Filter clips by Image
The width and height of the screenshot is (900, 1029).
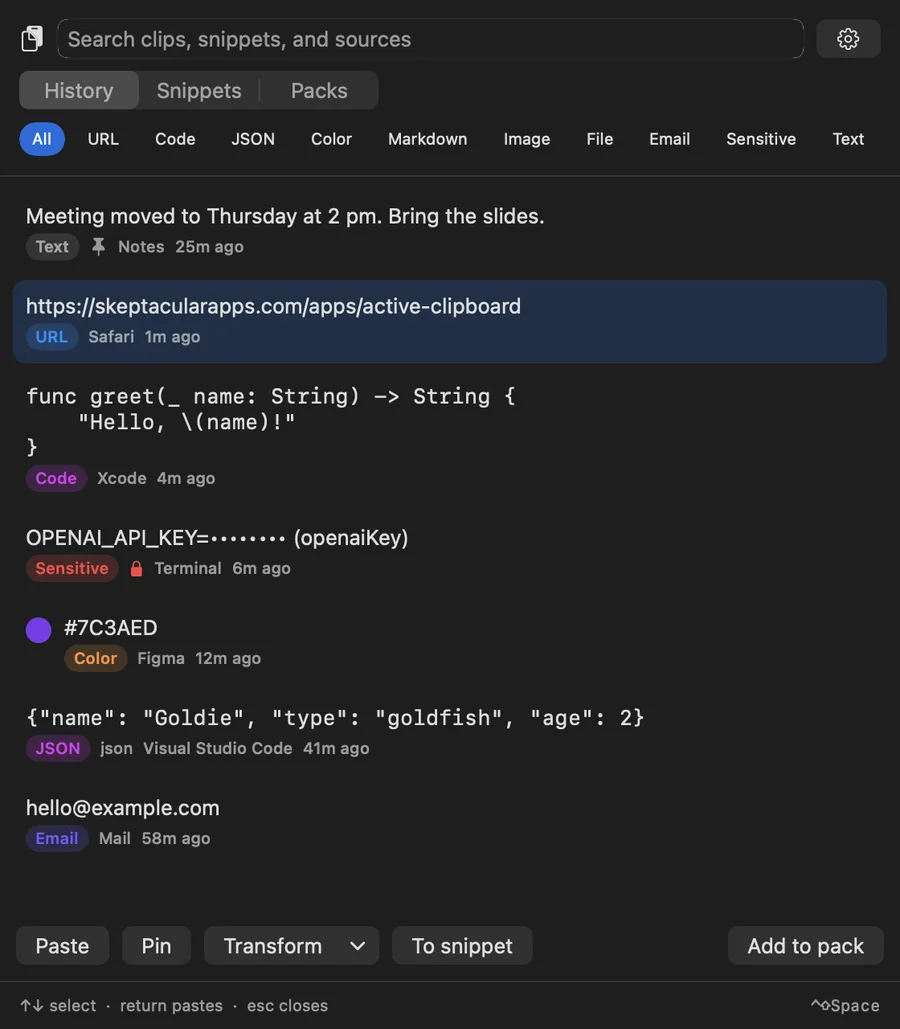tap(526, 139)
